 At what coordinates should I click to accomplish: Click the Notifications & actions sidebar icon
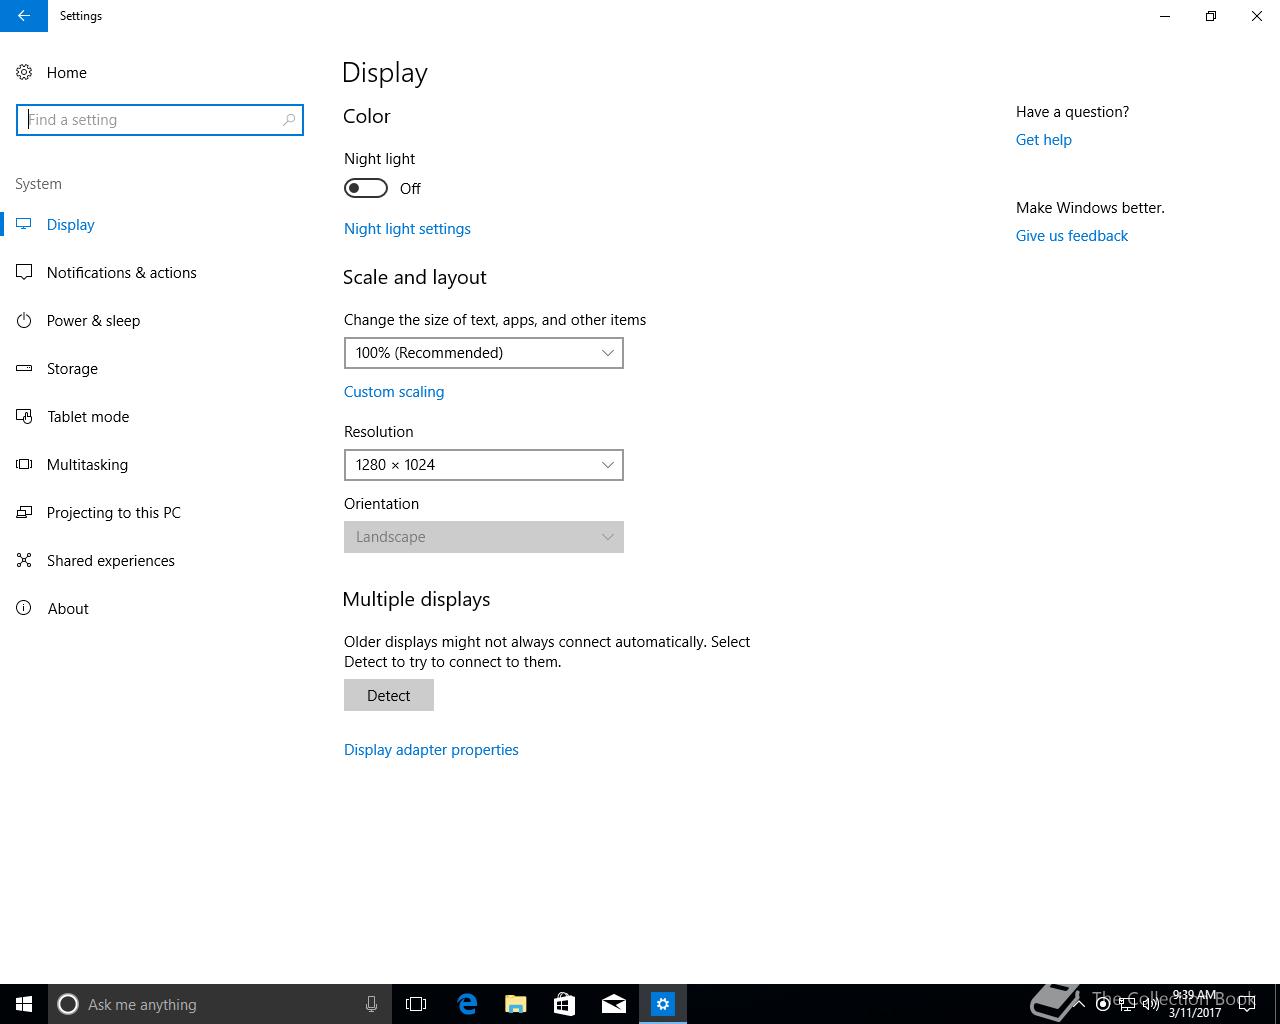coord(24,272)
